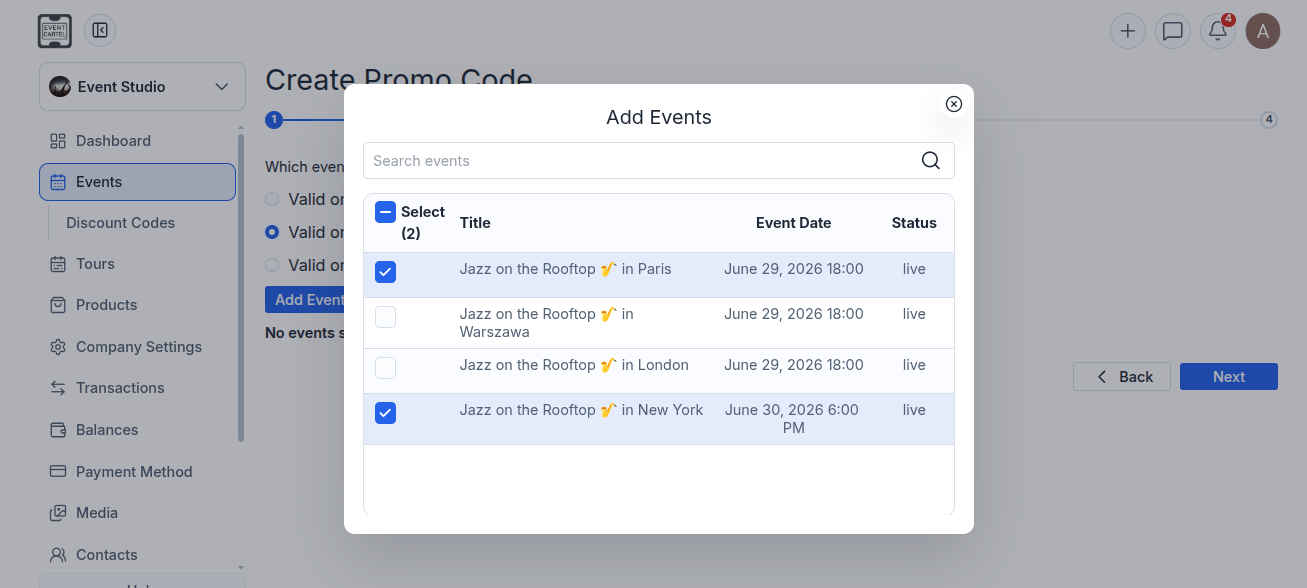Click the Balances wallet icon
Viewport: 1307px width, 588px height.
click(x=58, y=430)
